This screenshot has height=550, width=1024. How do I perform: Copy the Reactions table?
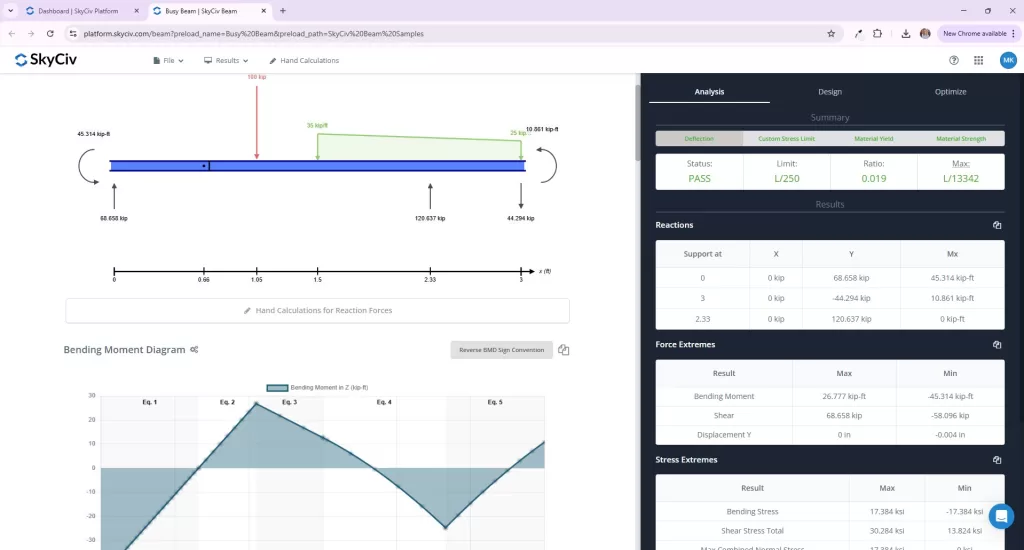(x=997, y=225)
